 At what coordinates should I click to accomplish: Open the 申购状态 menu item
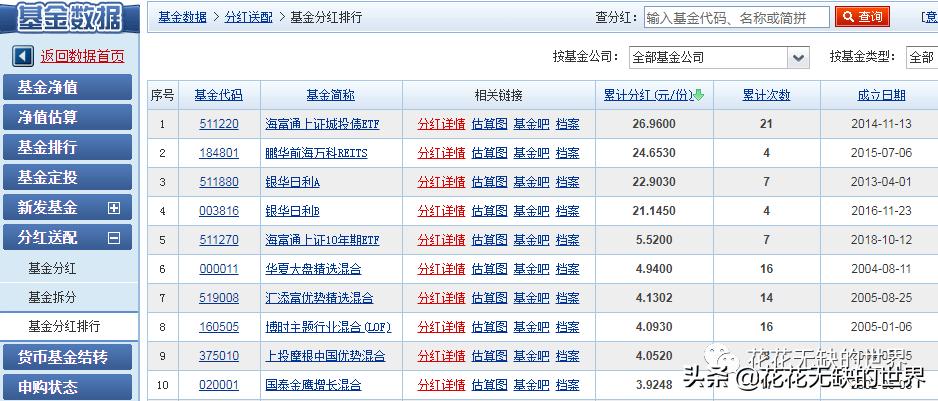[67, 387]
